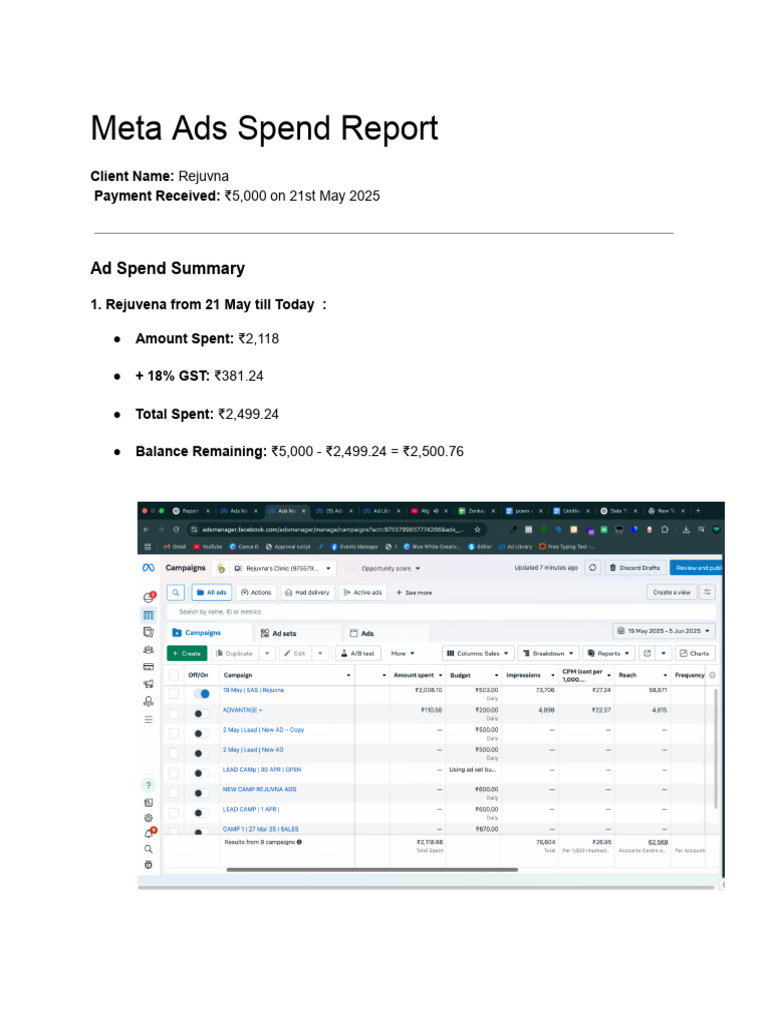Open the Edit options arrow
The width and height of the screenshot is (768, 1024).
click(x=320, y=653)
